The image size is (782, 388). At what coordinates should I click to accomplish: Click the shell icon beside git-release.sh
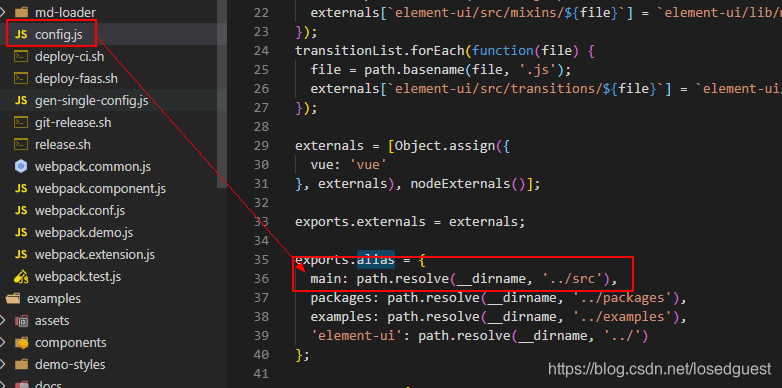(x=21, y=122)
